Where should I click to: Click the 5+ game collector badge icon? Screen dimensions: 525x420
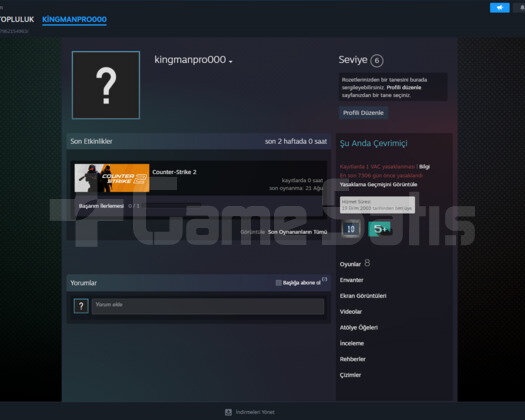pyautogui.click(x=381, y=229)
